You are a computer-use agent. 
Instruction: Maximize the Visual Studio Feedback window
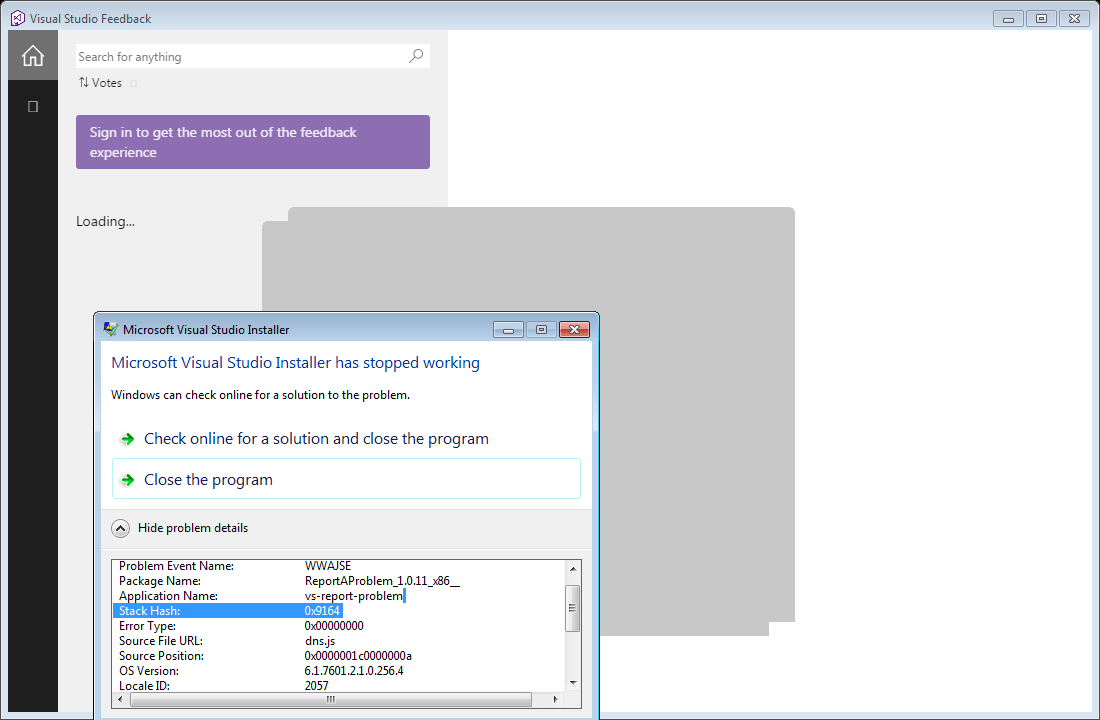coord(1041,19)
